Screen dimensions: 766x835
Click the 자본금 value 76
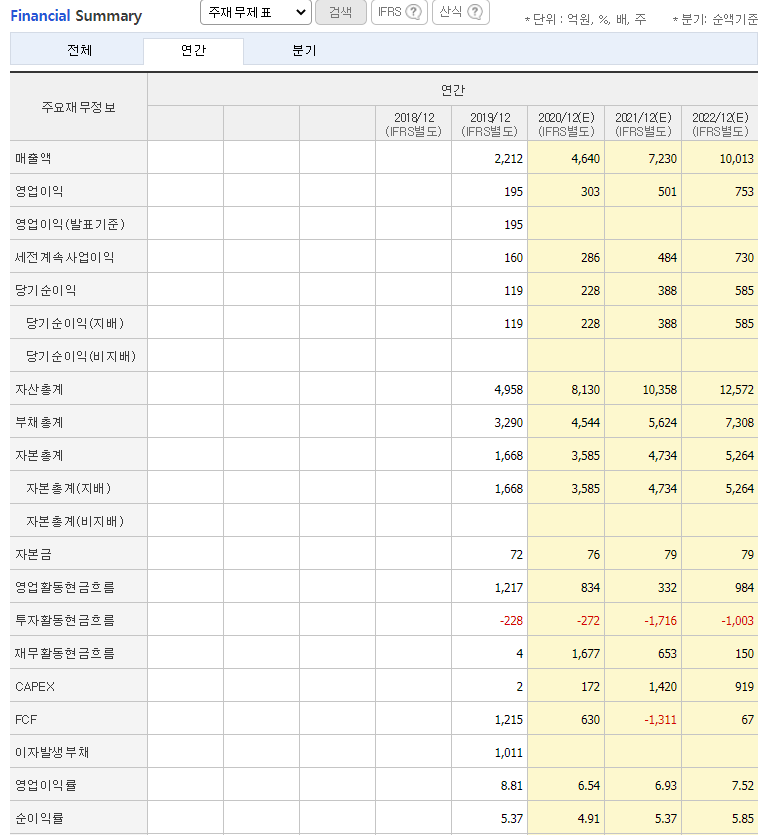(x=593, y=555)
